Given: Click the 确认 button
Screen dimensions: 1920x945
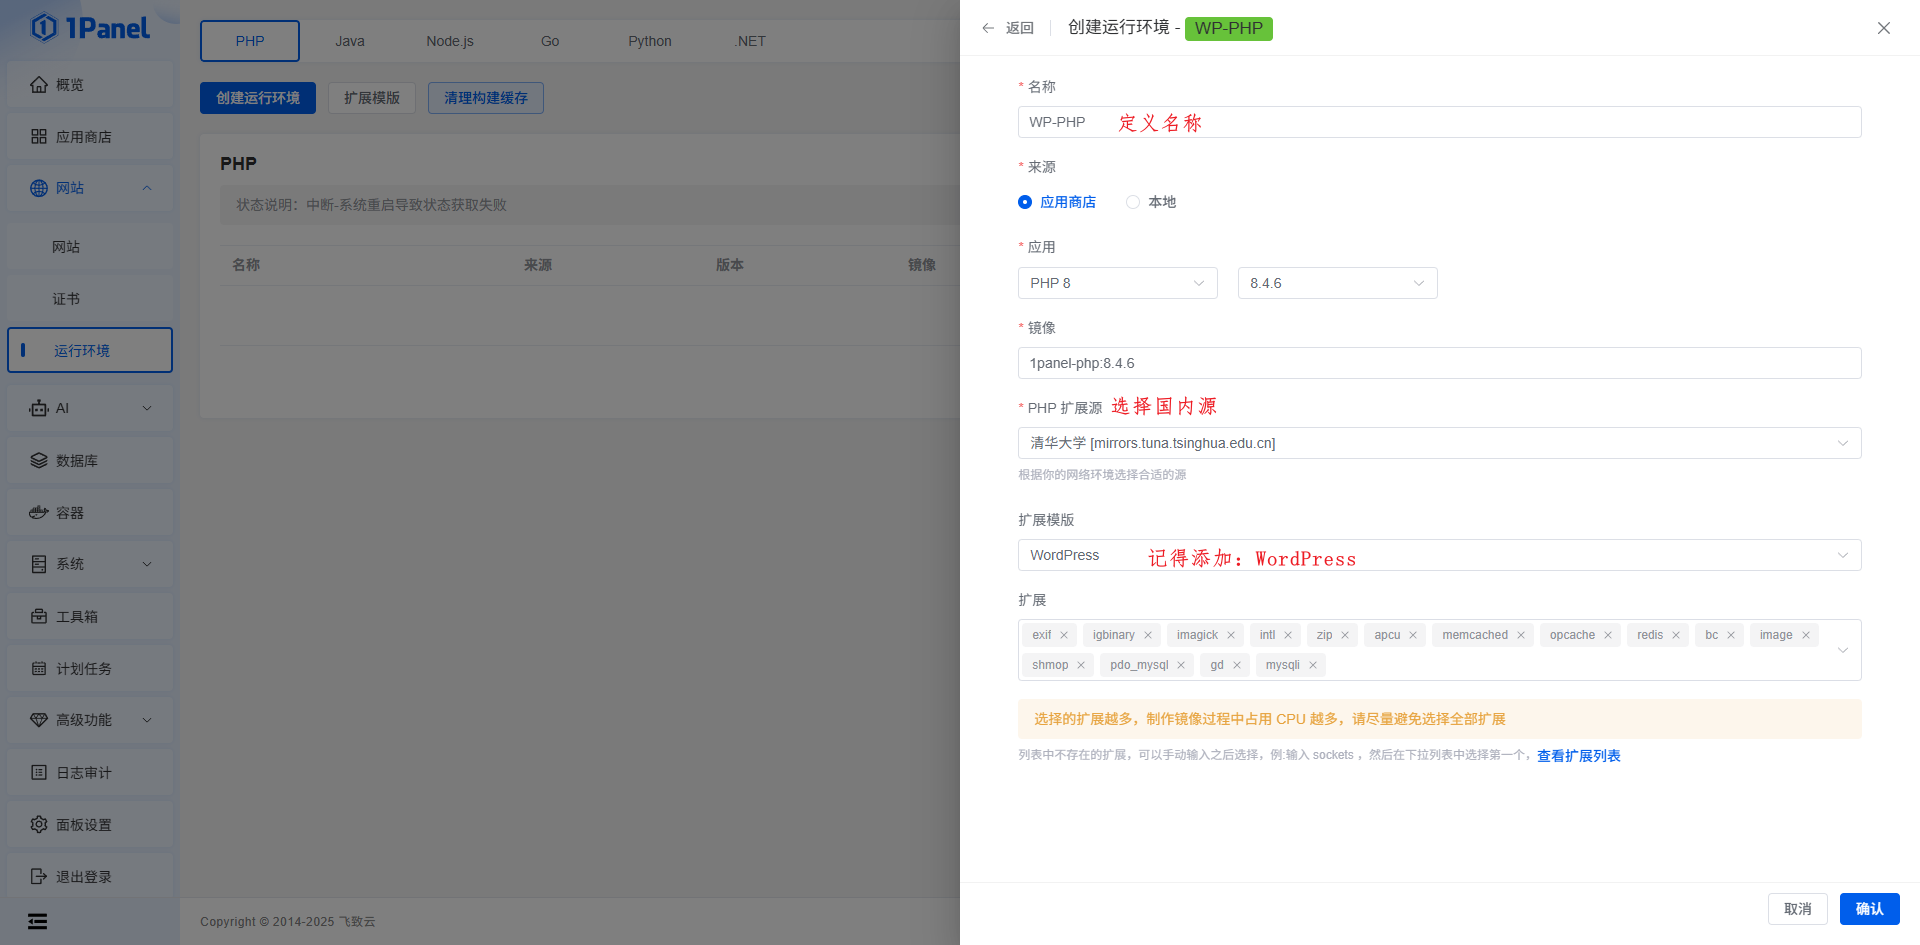Looking at the screenshot, I should click(x=1870, y=909).
